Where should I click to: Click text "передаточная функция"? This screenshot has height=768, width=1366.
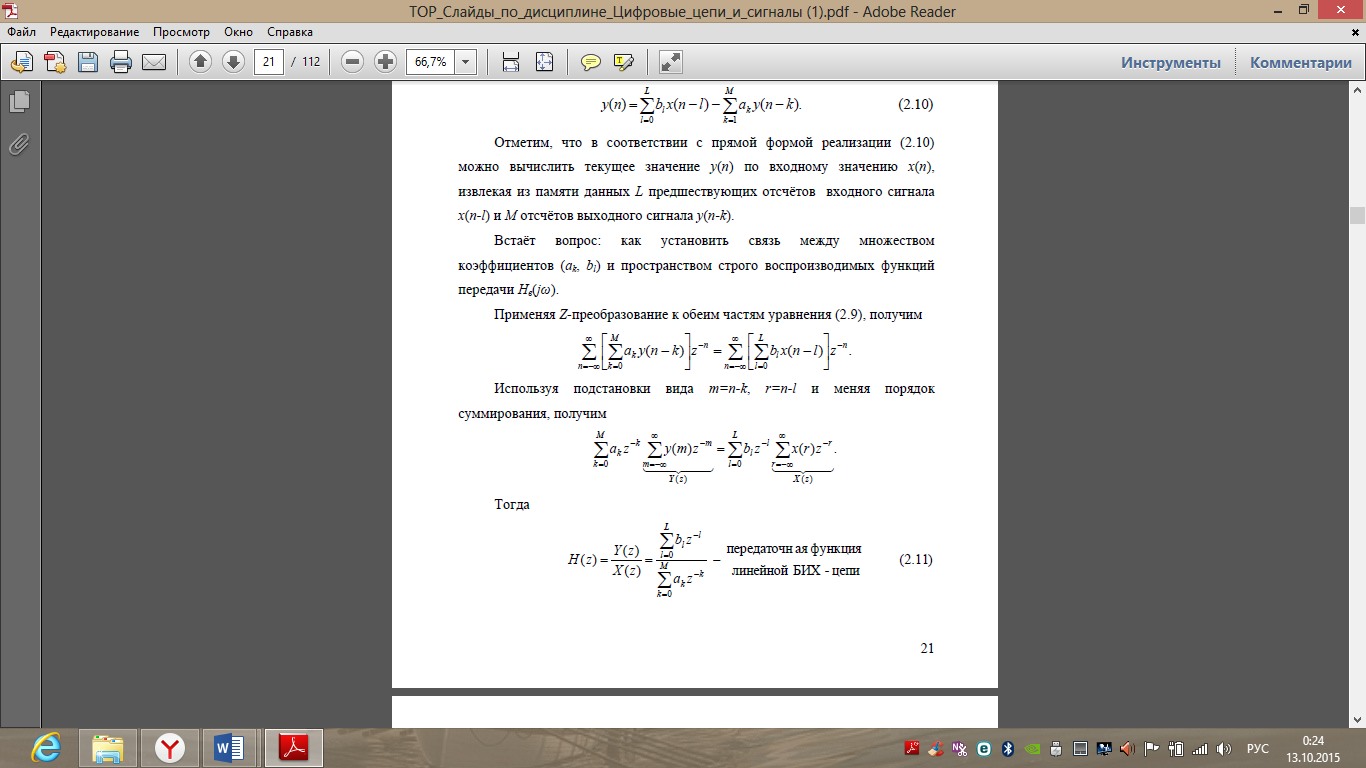(x=794, y=549)
